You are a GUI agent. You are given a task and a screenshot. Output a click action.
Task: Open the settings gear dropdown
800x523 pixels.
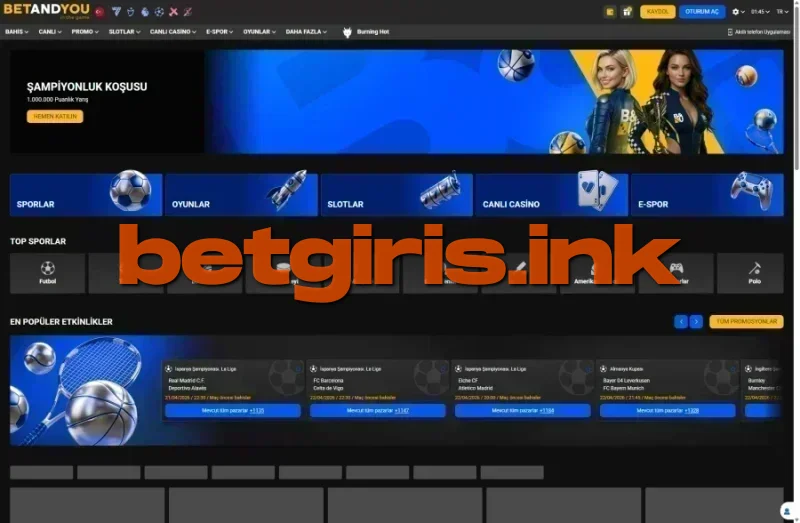pyautogui.click(x=738, y=12)
